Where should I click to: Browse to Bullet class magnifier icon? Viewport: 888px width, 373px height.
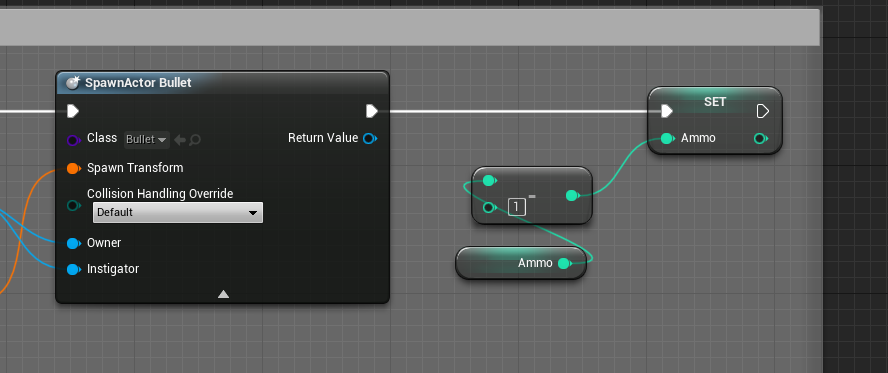coord(194,139)
